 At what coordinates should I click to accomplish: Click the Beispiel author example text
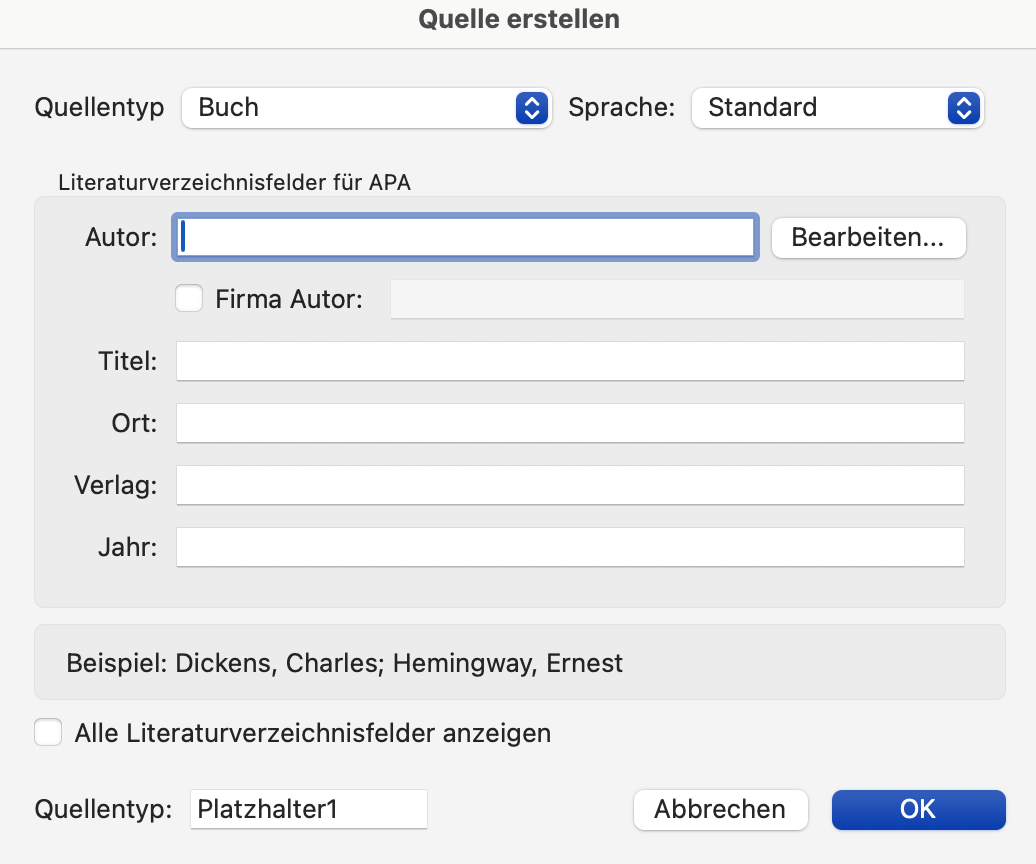coord(345,663)
